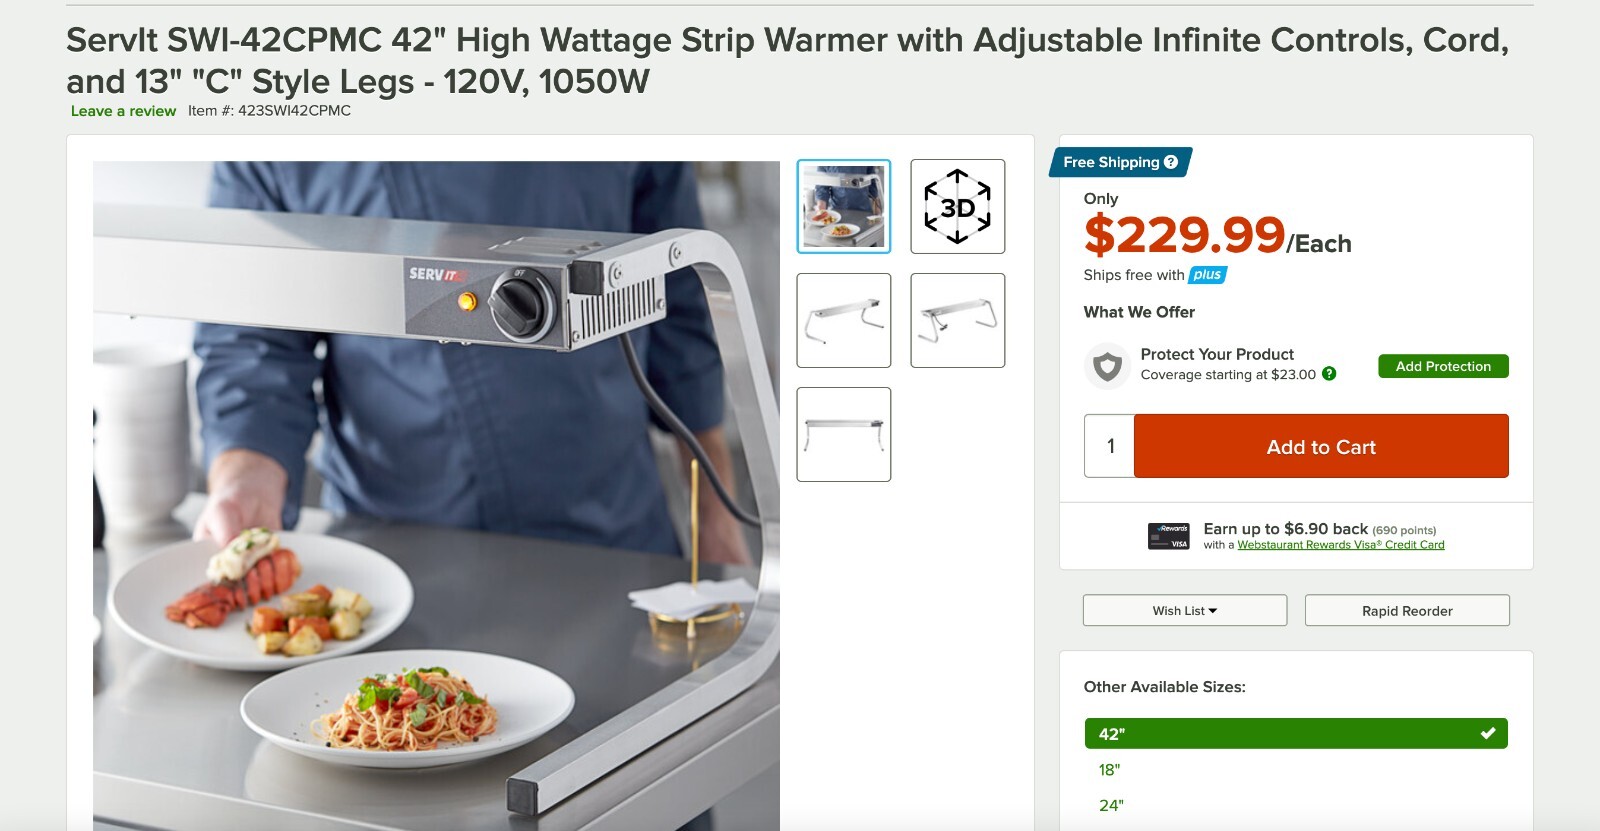Image resolution: width=1600 pixels, height=831 pixels.
Task: Click the coverage info question mark icon
Action: 1329,374
